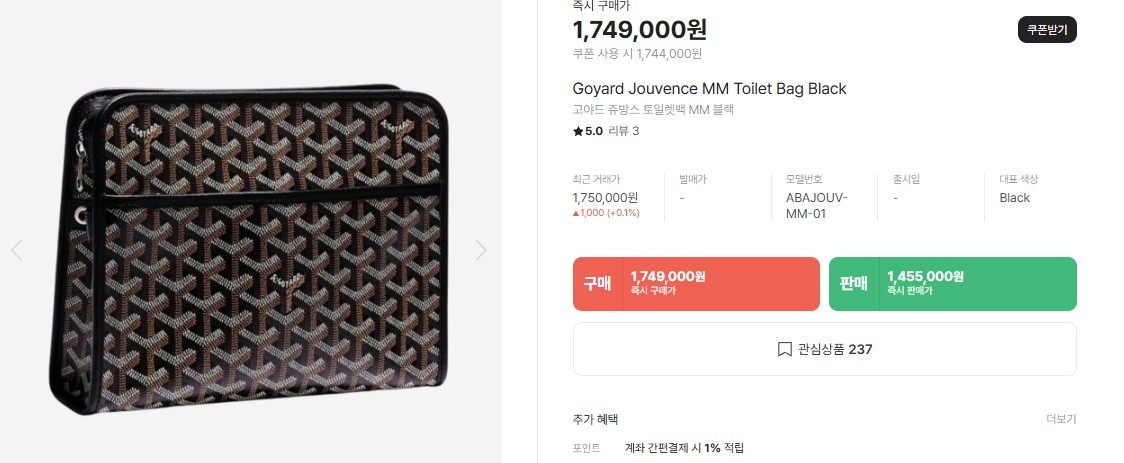Click the red price-change triangle indicator

click(x=576, y=213)
